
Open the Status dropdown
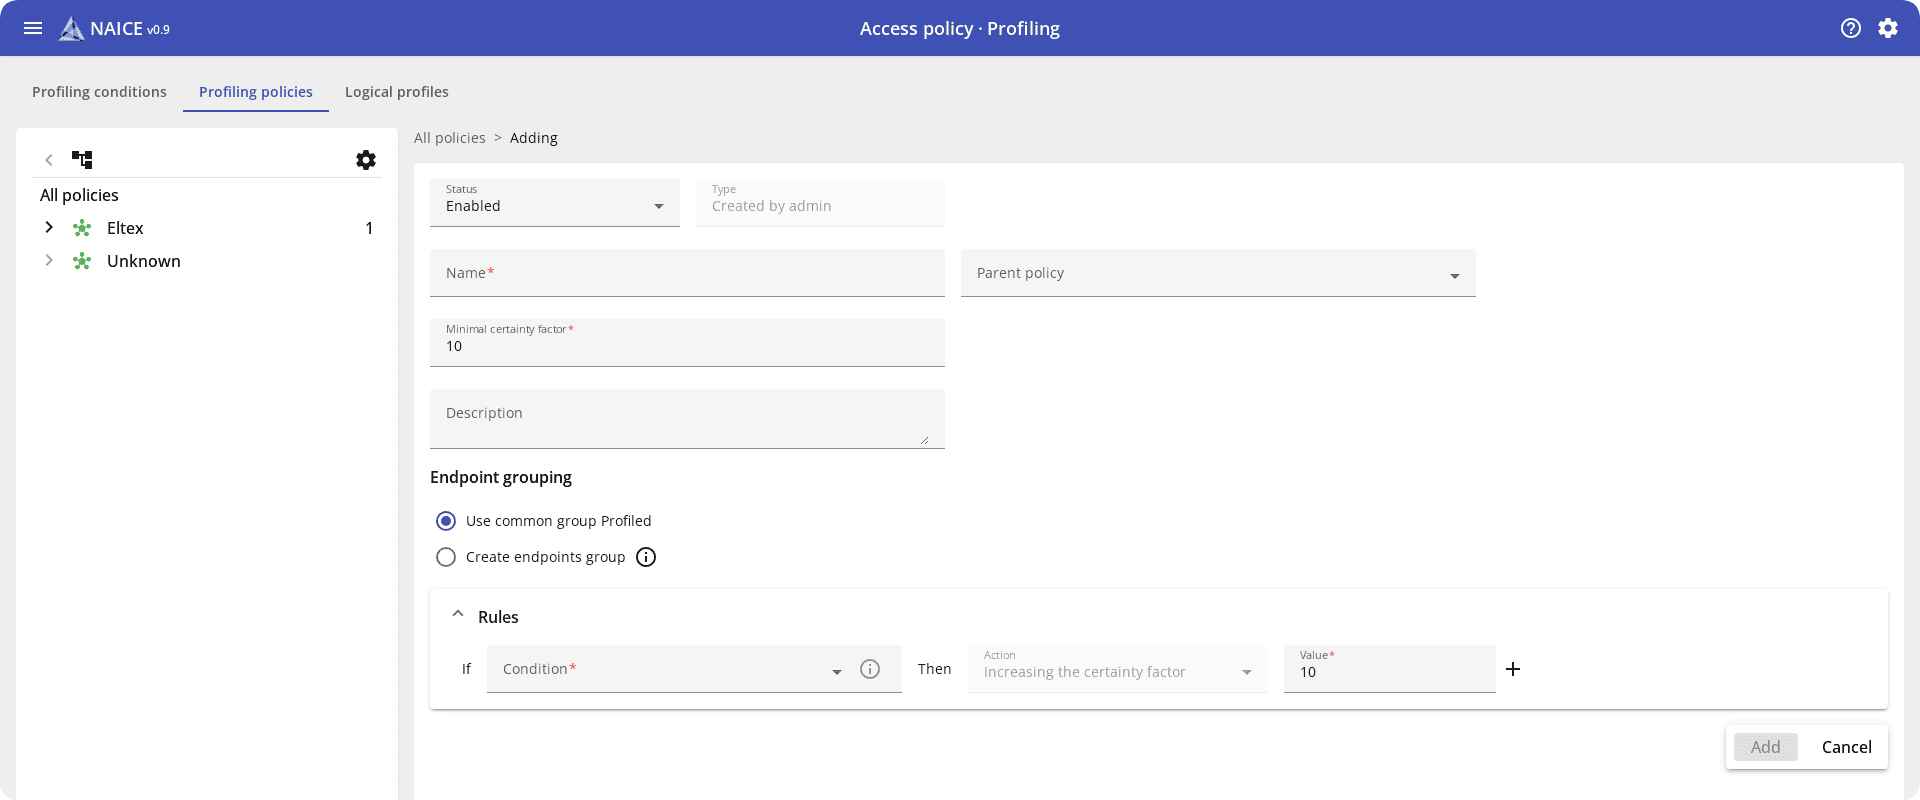pyautogui.click(x=555, y=204)
